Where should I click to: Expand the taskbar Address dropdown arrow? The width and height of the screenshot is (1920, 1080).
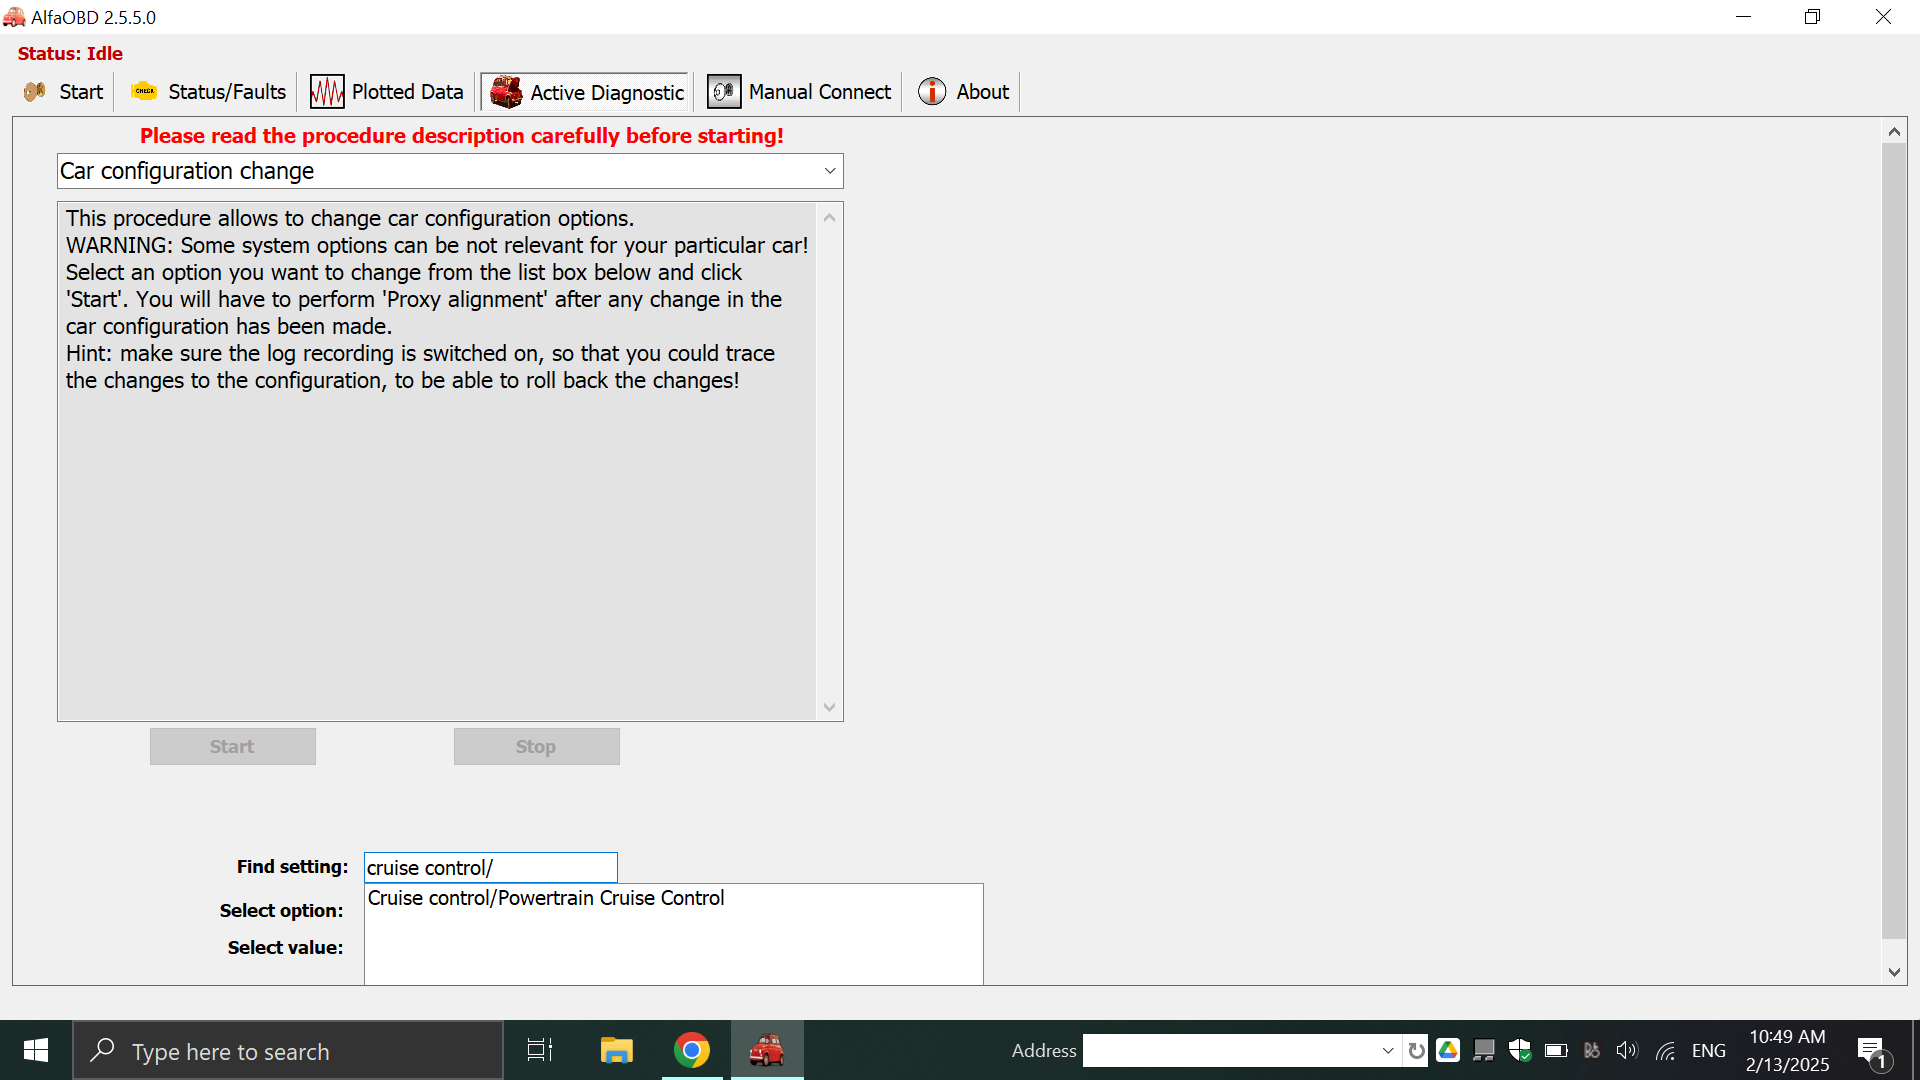click(x=1388, y=1051)
